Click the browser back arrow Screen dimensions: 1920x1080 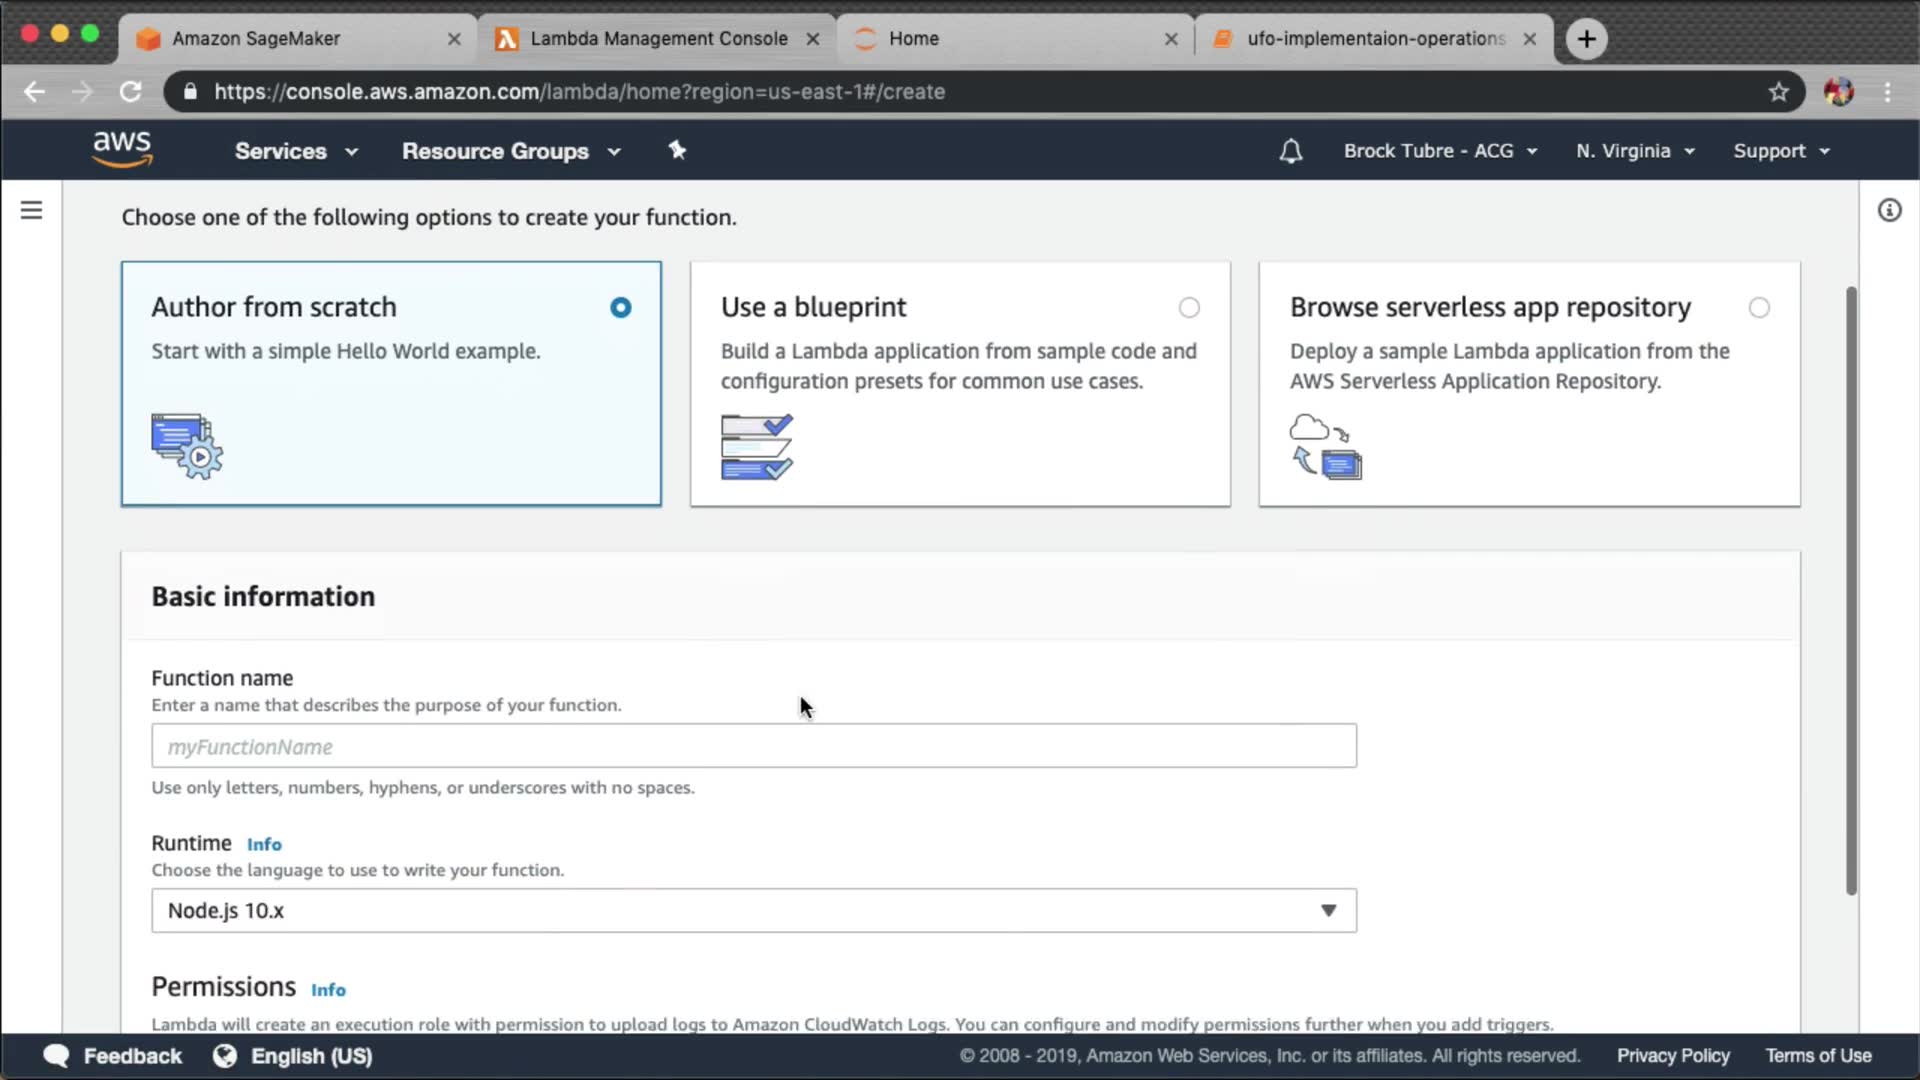pyautogui.click(x=35, y=92)
